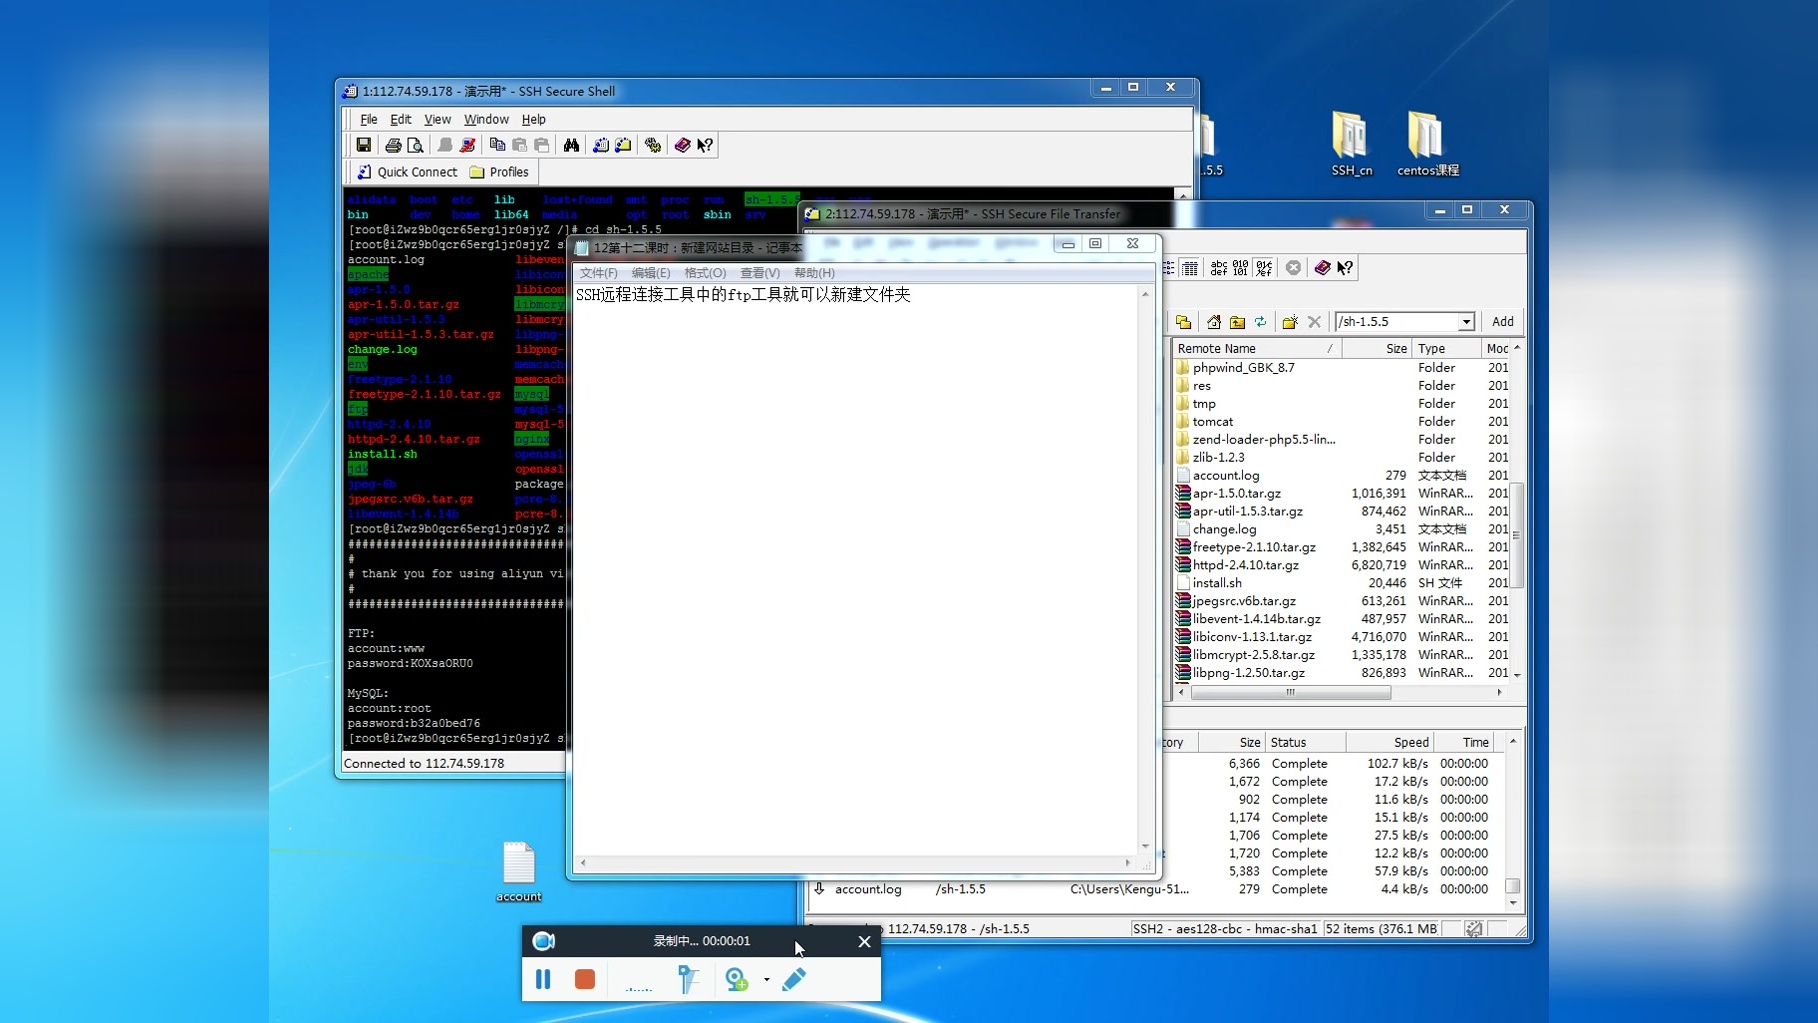
Task: Click the details view icon in File Transfer toolbar
Action: [1190, 268]
